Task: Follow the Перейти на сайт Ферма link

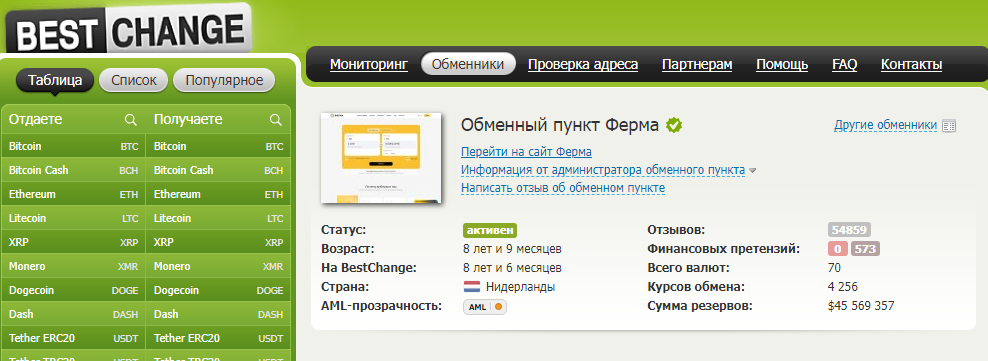Action: click(526, 152)
